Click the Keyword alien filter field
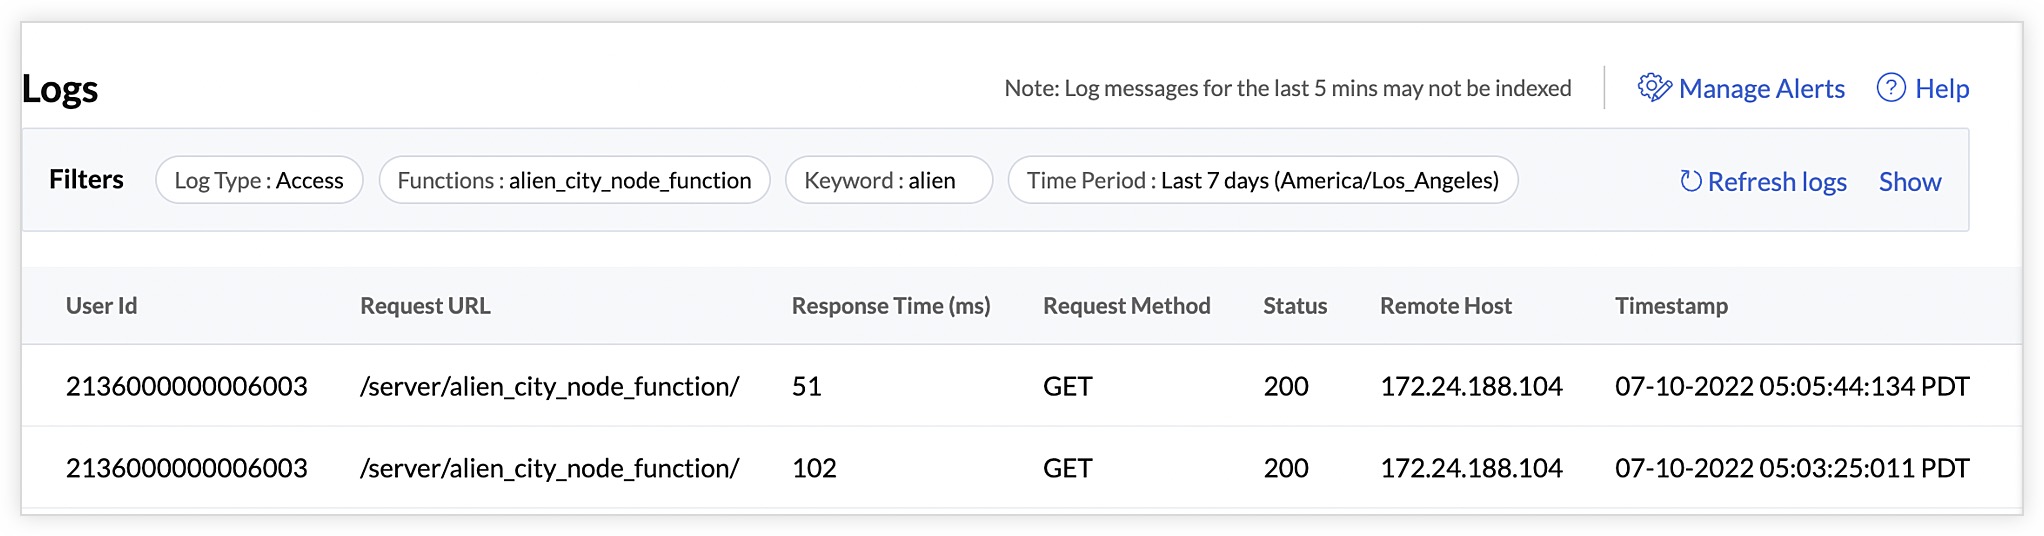 point(888,181)
